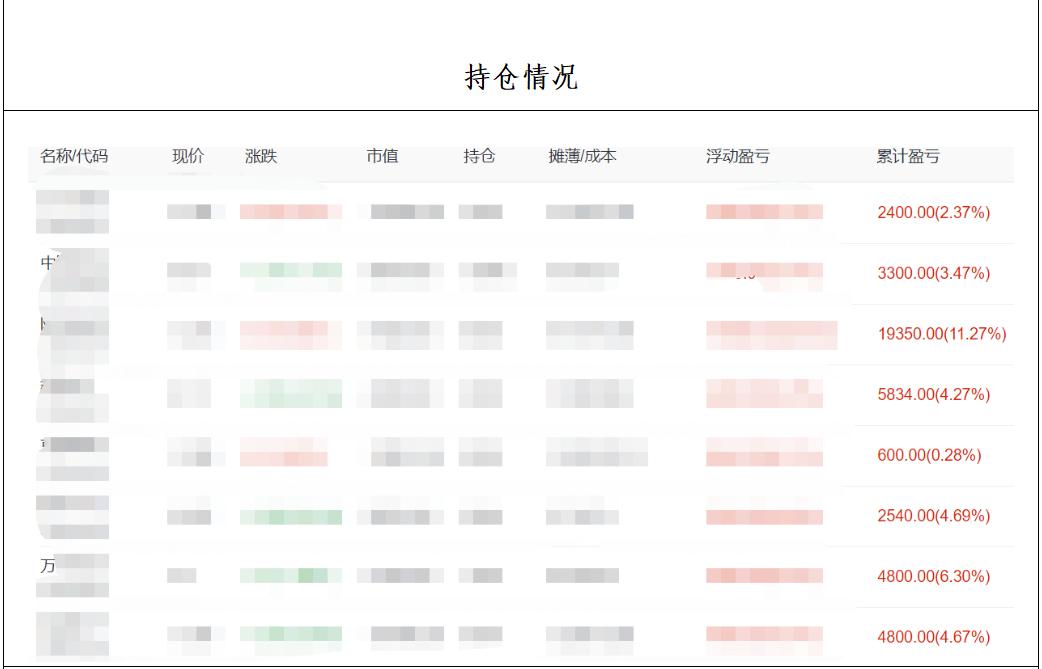
Task: Click the 持仓情况 title
Action: [519, 72]
